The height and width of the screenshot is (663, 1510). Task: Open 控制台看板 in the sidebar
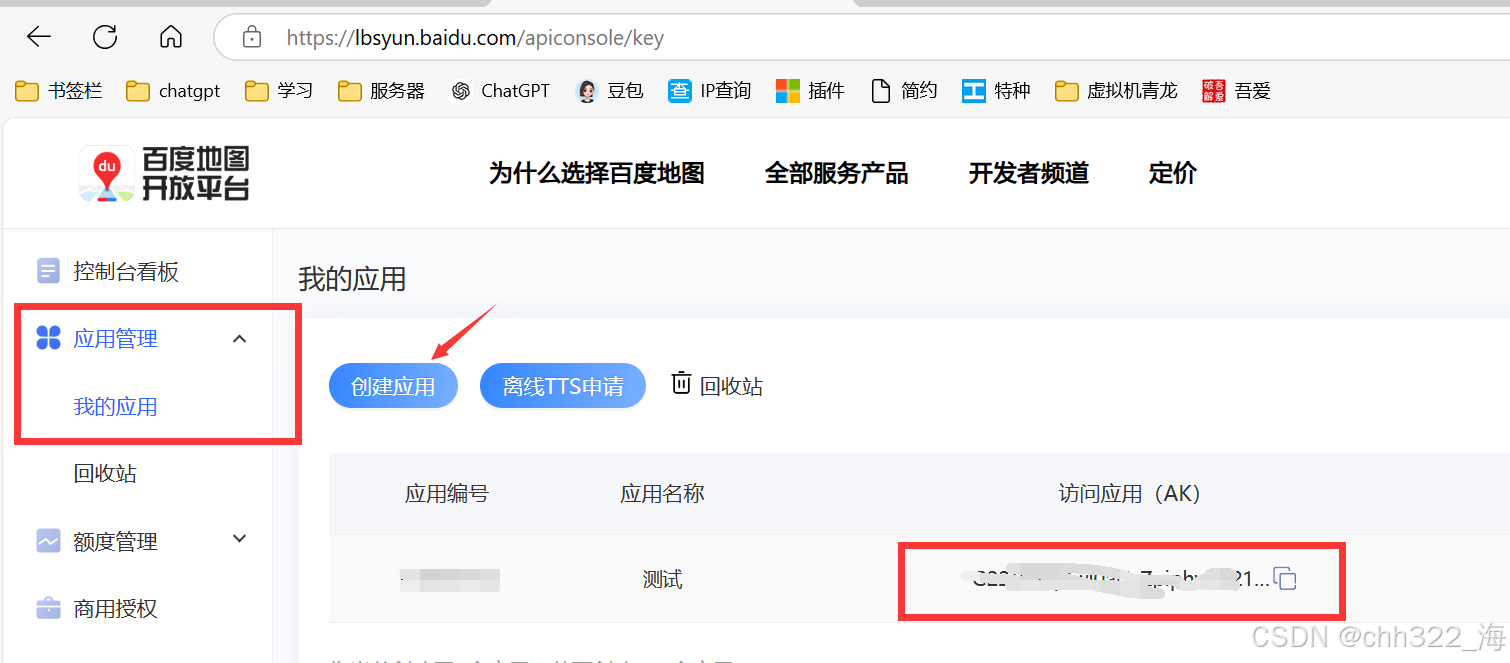pos(126,271)
